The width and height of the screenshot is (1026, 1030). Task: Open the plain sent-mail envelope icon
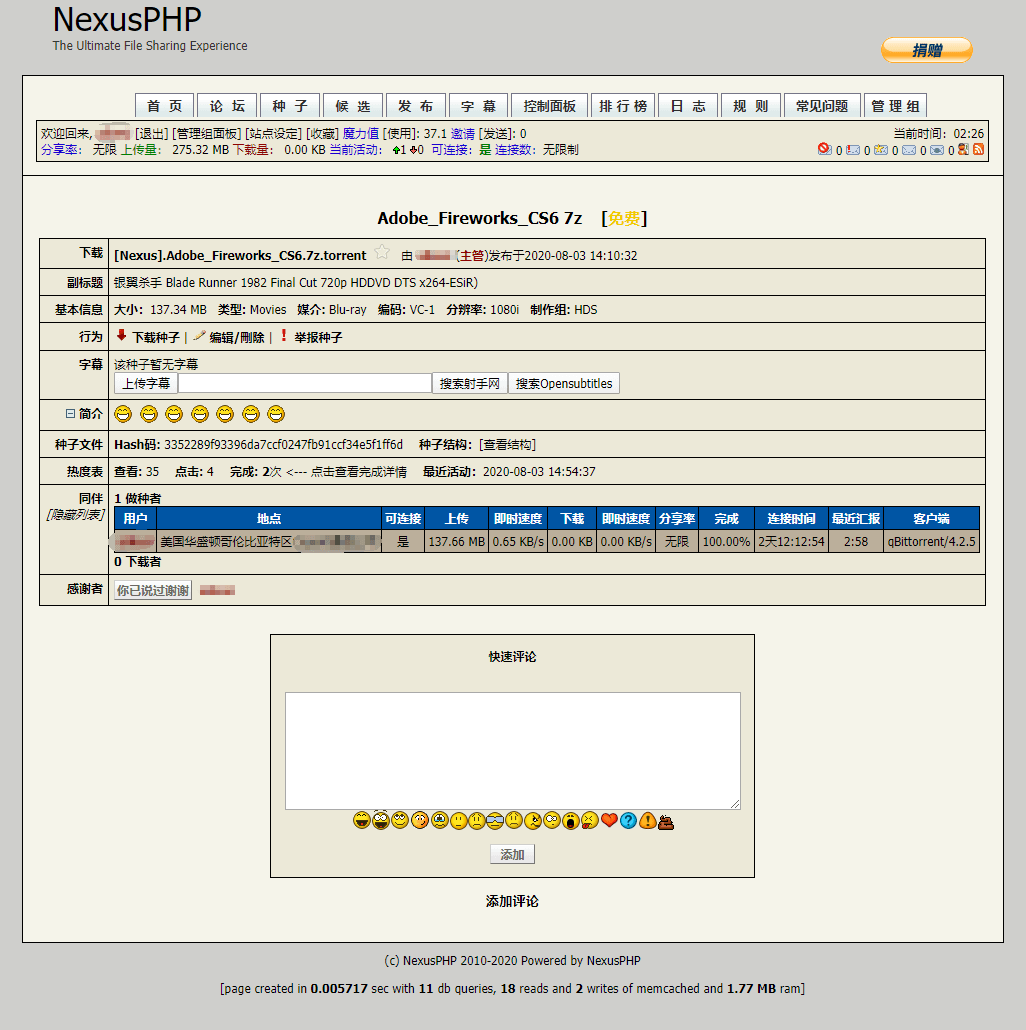point(909,150)
